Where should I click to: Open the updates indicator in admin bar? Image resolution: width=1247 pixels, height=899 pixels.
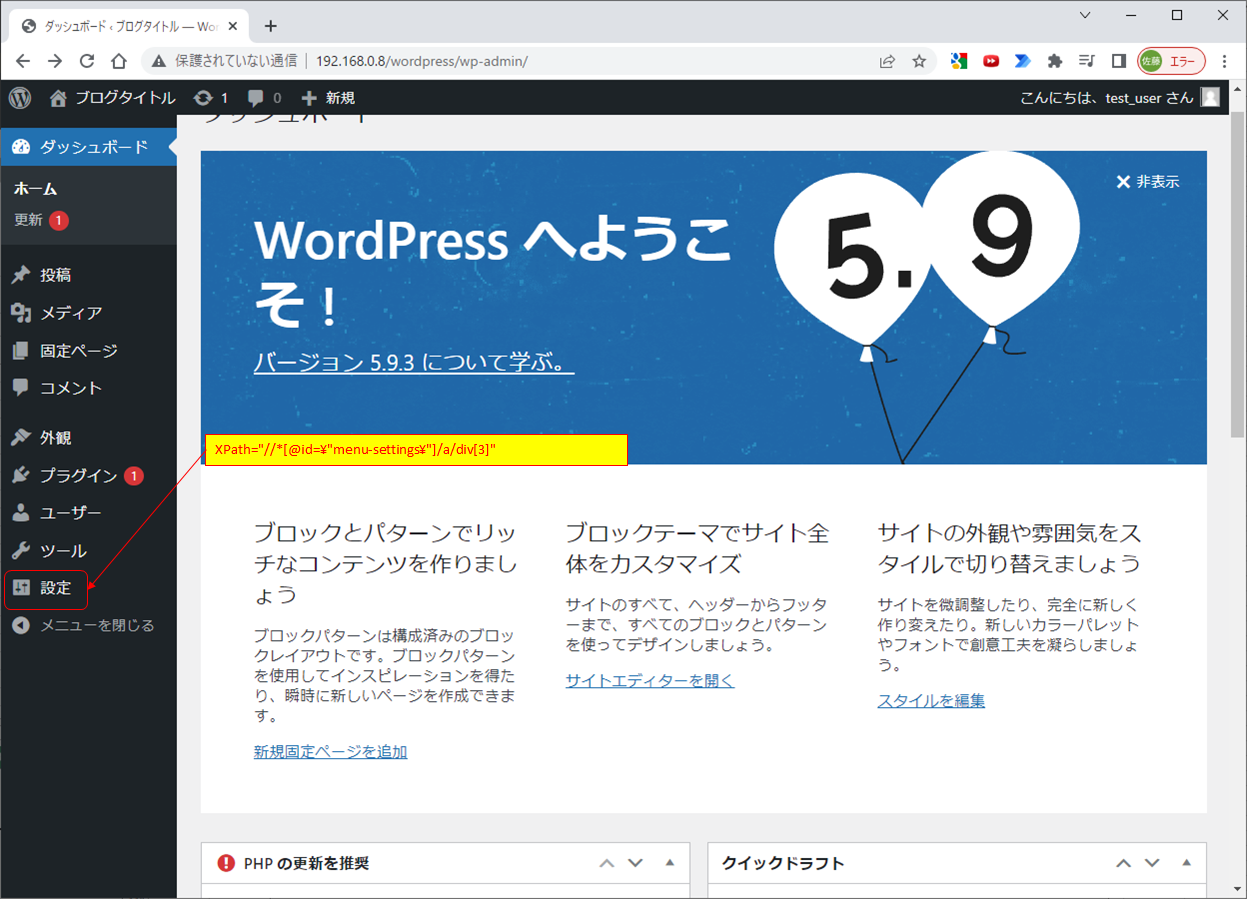[x=211, y=98]
